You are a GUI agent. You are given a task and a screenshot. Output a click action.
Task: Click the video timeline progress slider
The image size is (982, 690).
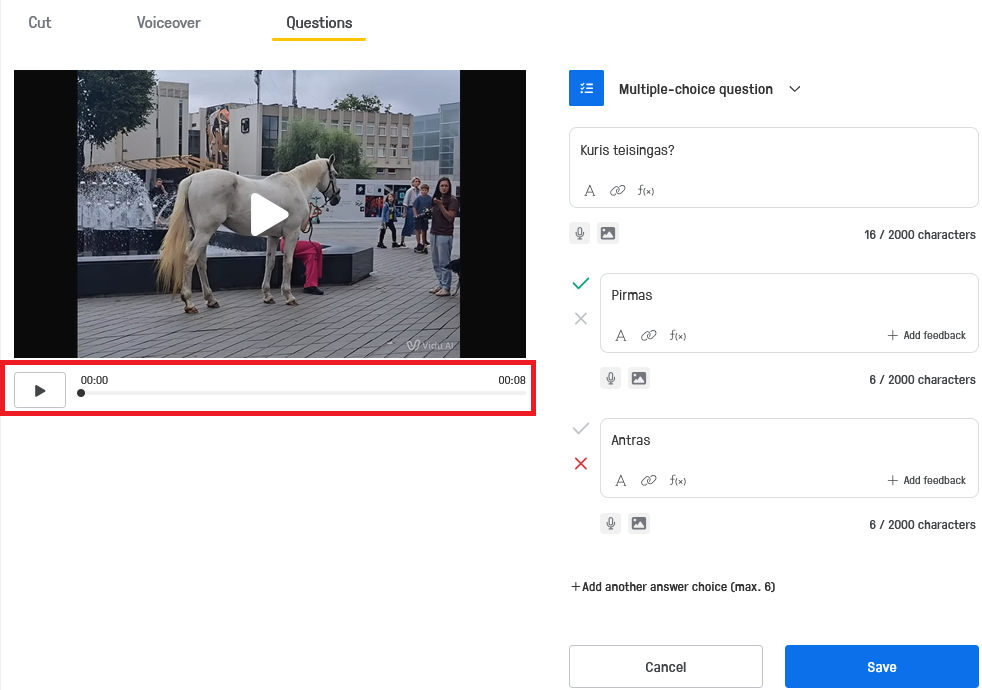(302, 393)
